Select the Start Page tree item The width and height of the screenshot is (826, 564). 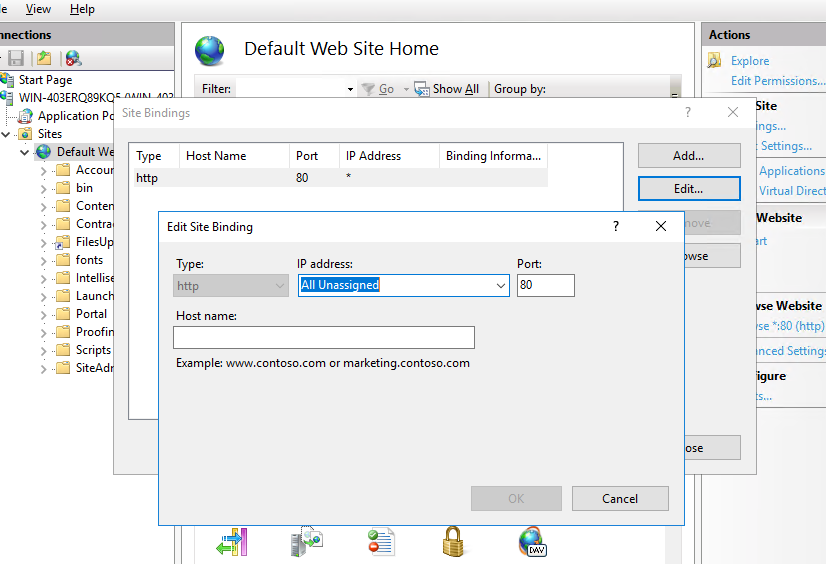[x=45, y=80]
